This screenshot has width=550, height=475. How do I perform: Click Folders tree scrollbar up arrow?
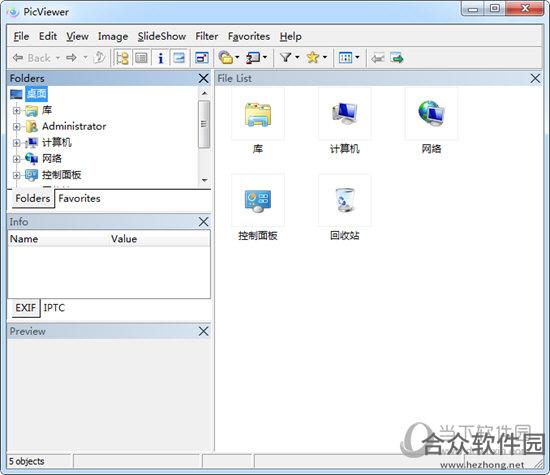click(x=204, y=93)
